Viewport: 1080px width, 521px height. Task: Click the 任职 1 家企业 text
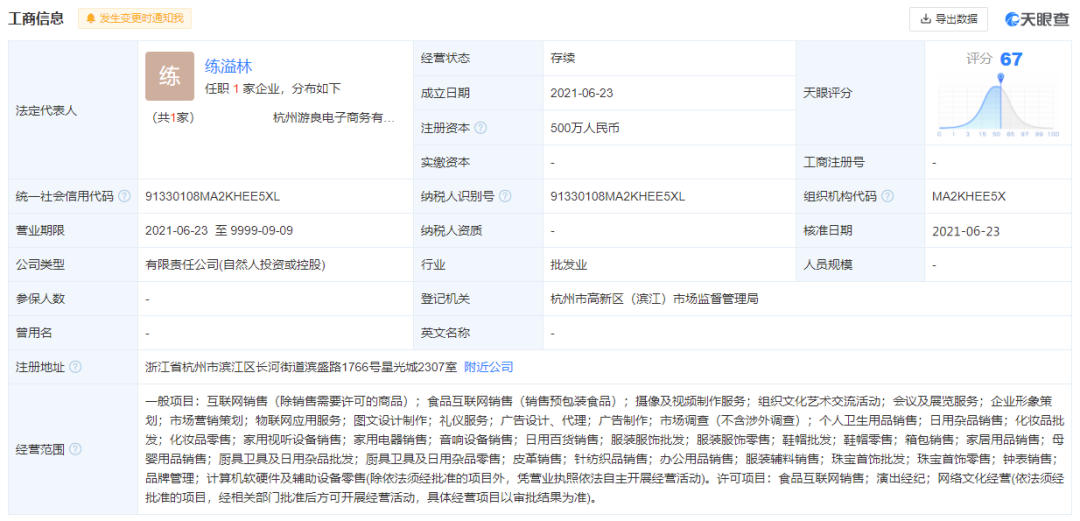pos(273,89)
